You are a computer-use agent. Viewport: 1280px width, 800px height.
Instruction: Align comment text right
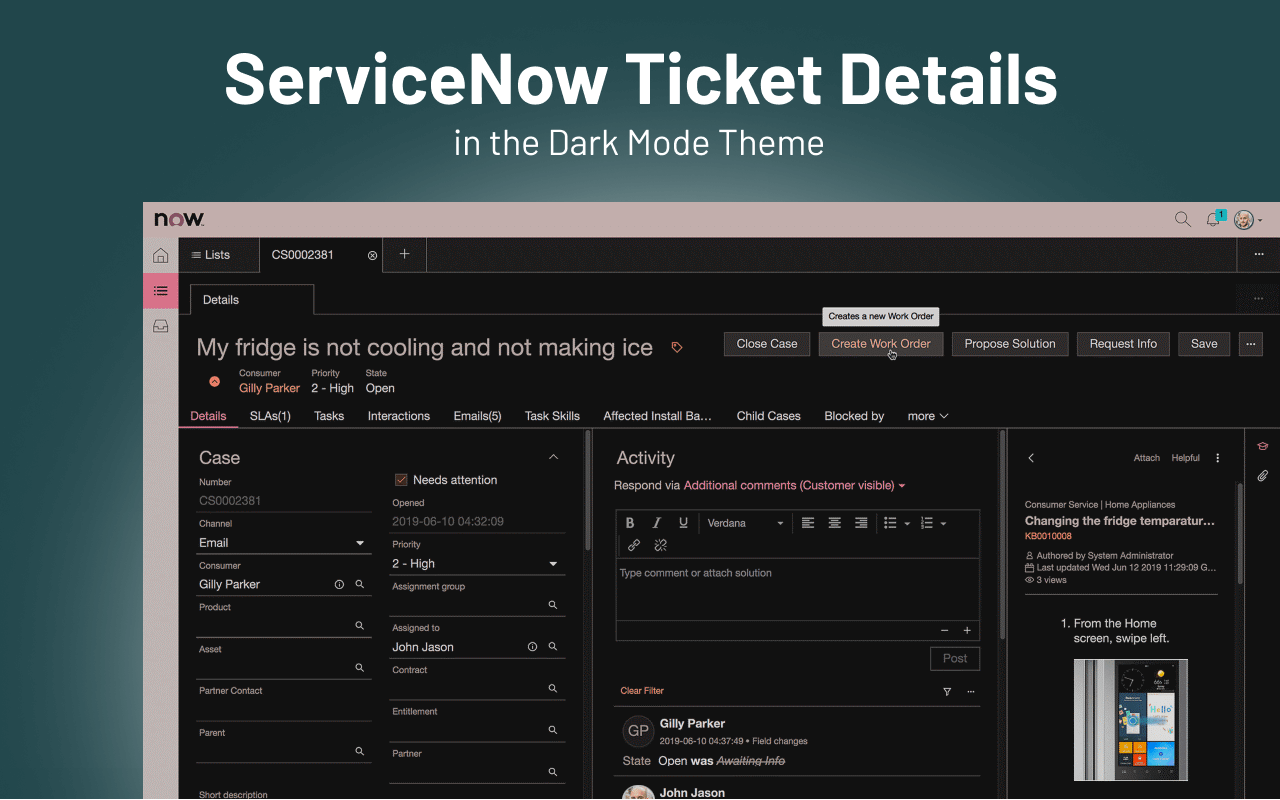click(x=861, y=523)
